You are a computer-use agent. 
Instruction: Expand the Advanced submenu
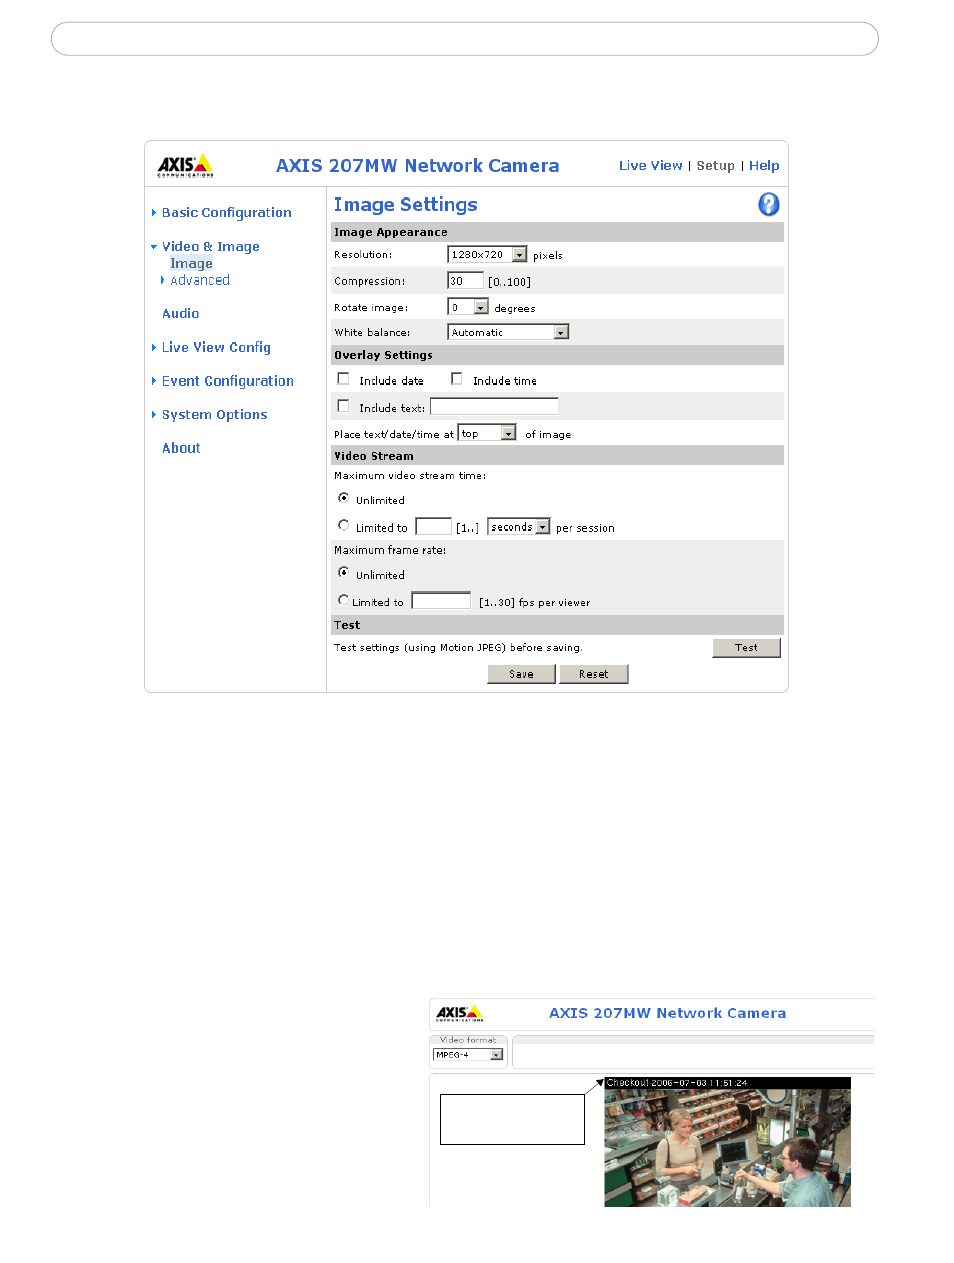[199, 281]
